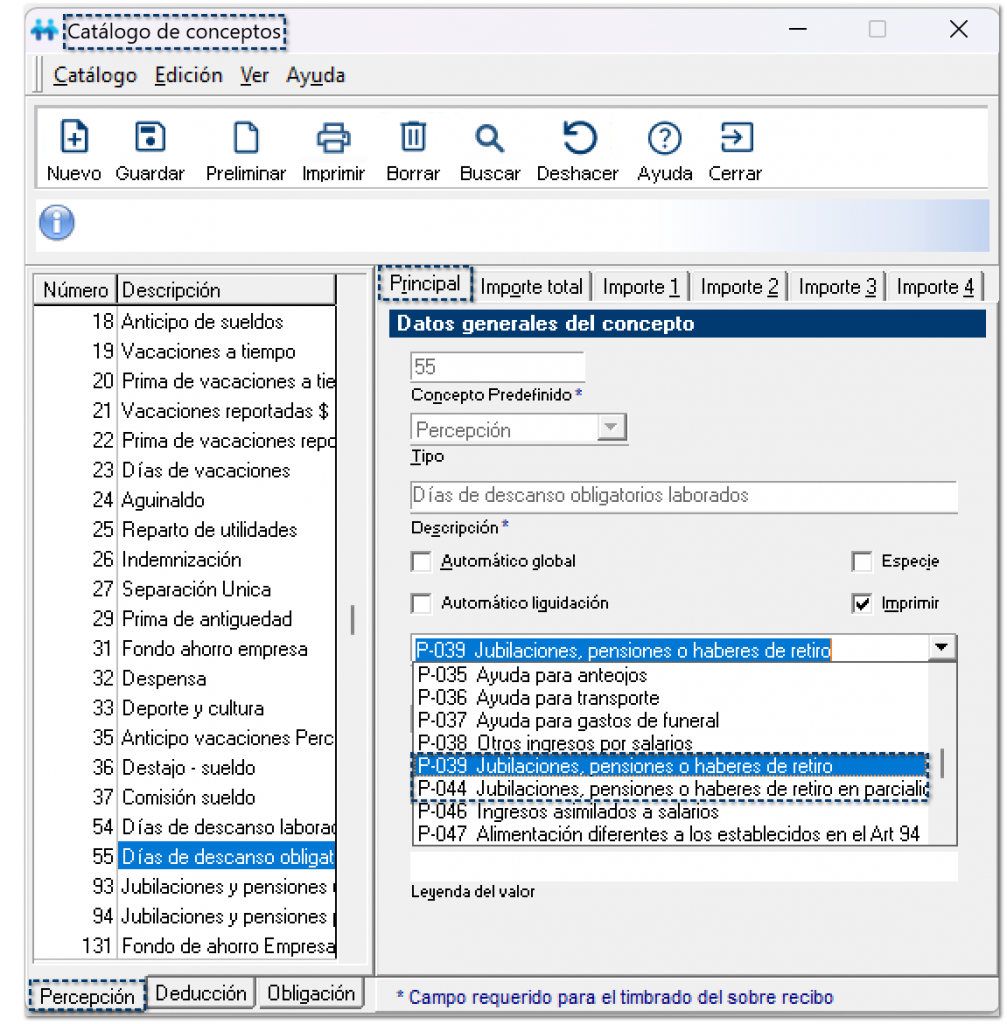Image resolution: width=1007 pixels, height=1024 pixels.
Task: Switch to the Deducción tab
Action: (x=201, y=994)
